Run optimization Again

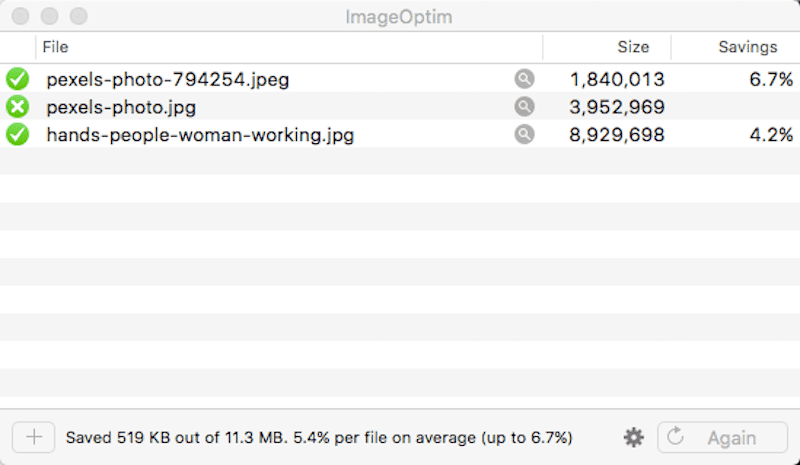(x=722, y=437)
